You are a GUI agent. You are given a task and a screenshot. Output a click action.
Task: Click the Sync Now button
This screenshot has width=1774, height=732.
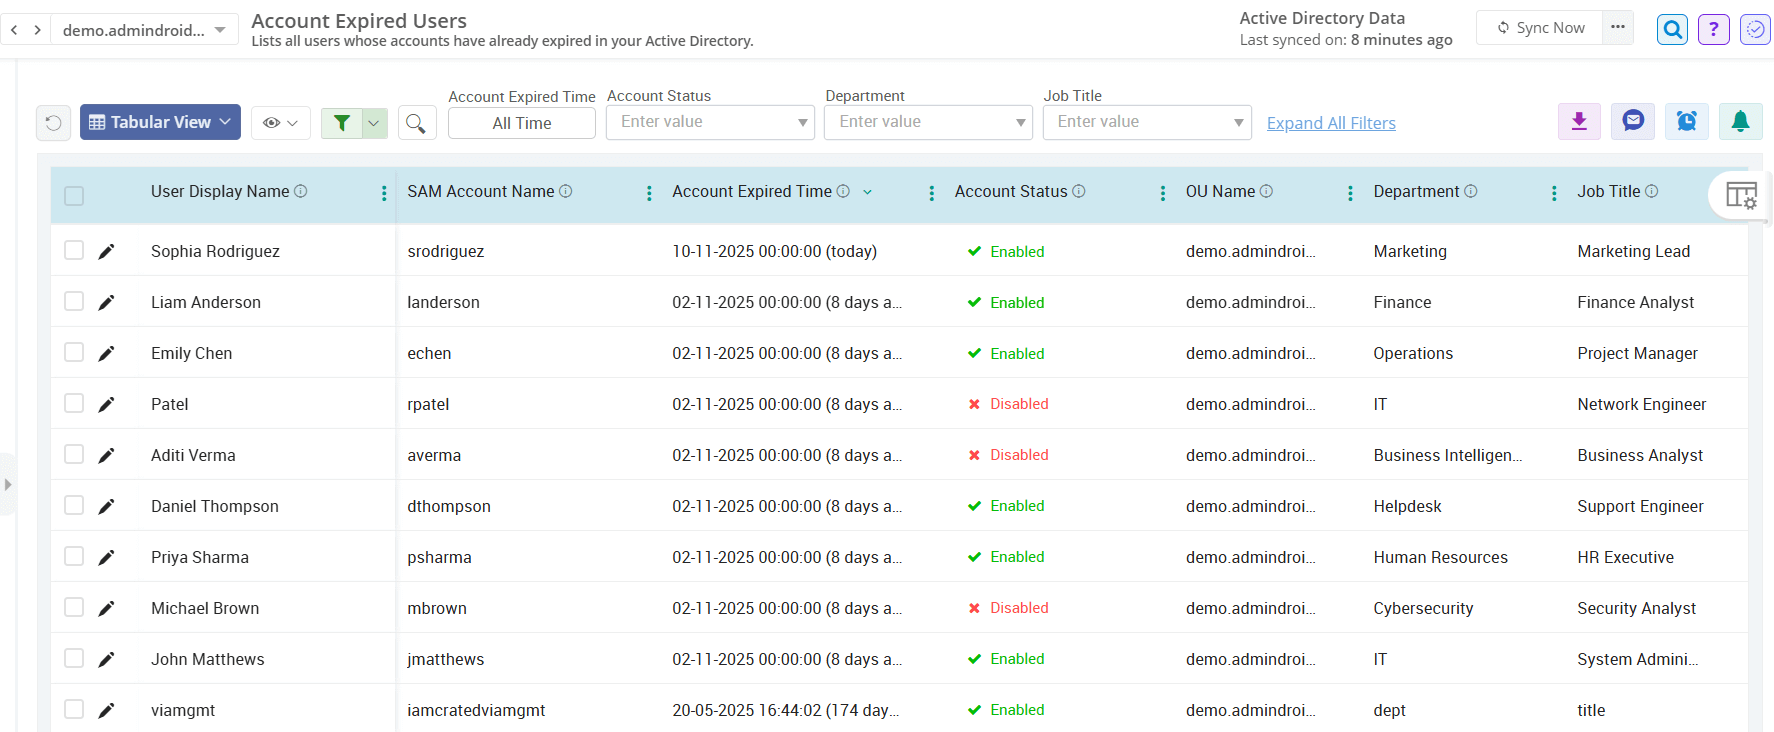(1540, 28)
